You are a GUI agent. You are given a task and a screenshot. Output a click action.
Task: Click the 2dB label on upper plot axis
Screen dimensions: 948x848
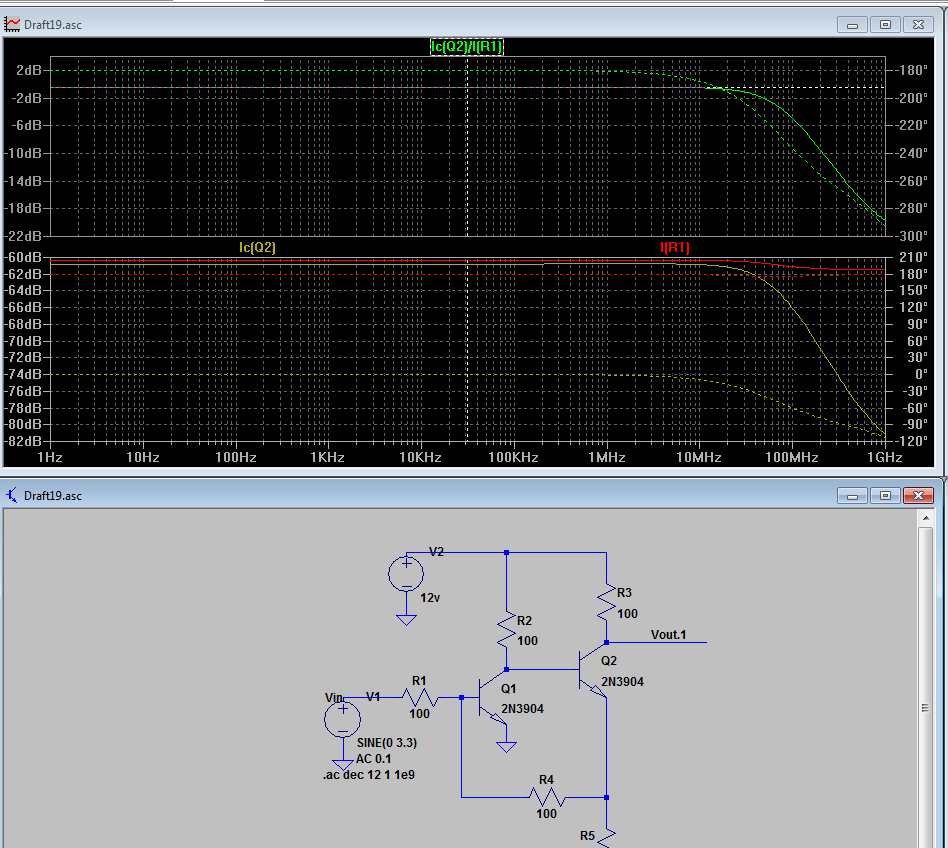pos(28,70)
